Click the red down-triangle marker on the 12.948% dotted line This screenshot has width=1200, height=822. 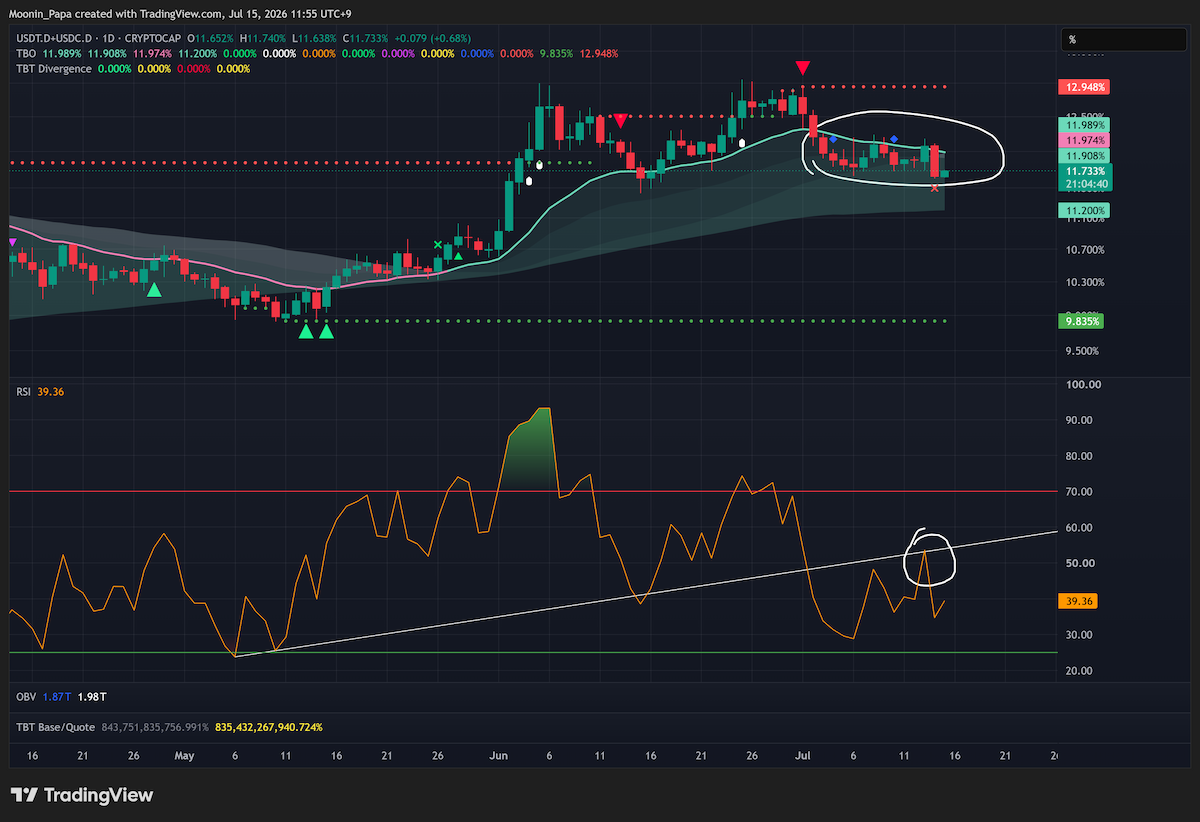[x=802, y=68]
